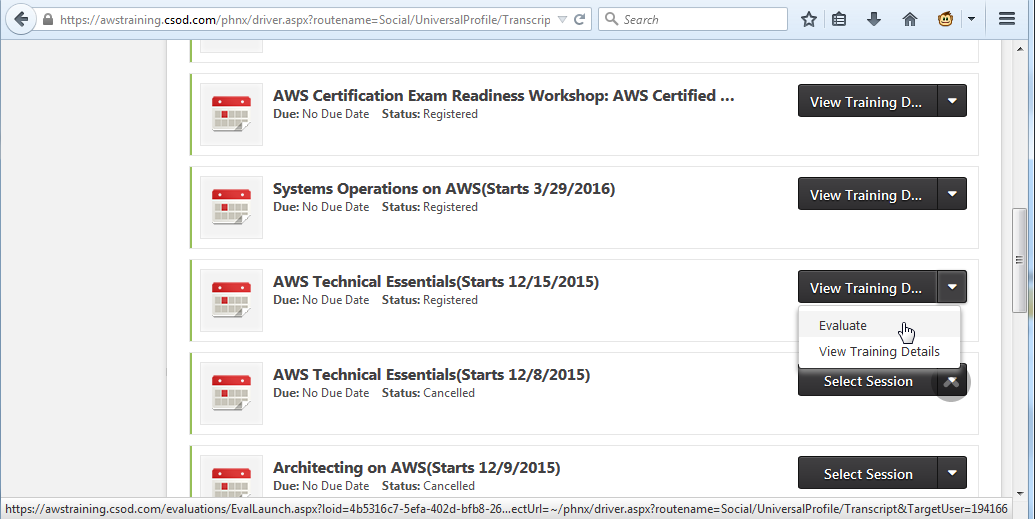The height and width of the screenshot is (519, 1035).
Task: View Training Details for Systems Operations on AWS
Action: pos(867,194)
